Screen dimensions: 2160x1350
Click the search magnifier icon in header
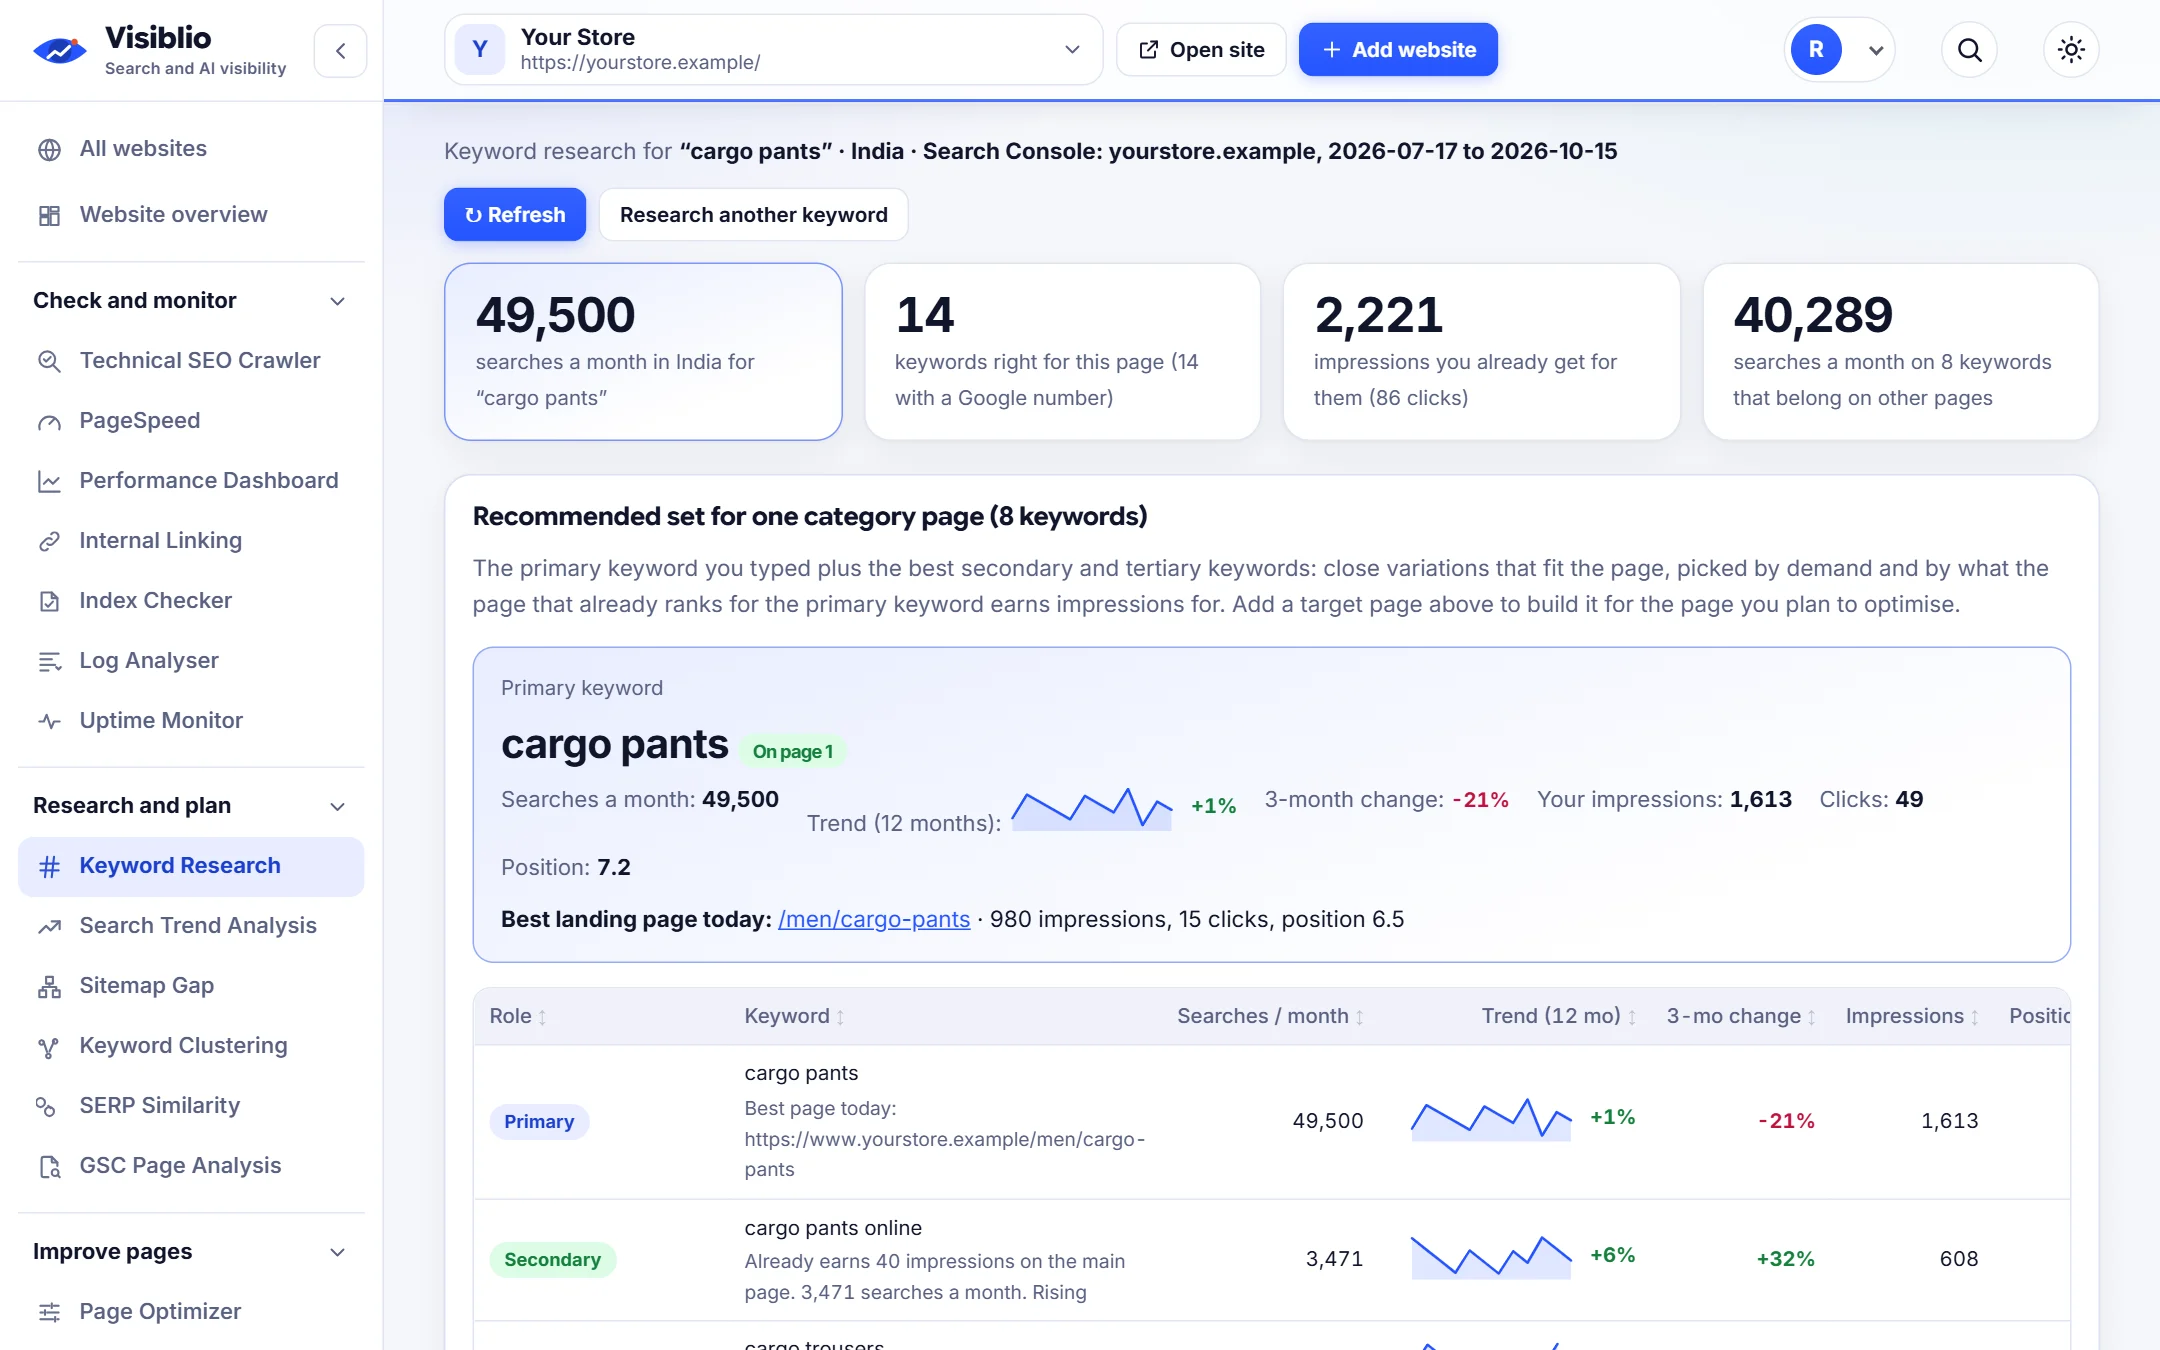(x=1969, y=49)
